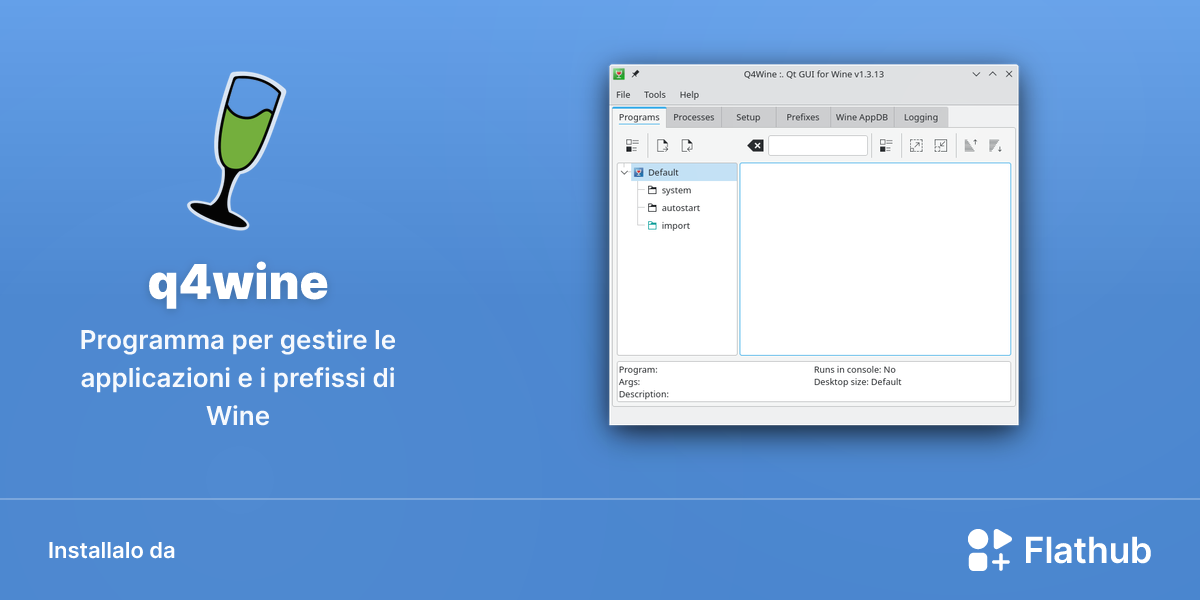
Task: Click the 'q4wine' heading text
Action: 238,283
